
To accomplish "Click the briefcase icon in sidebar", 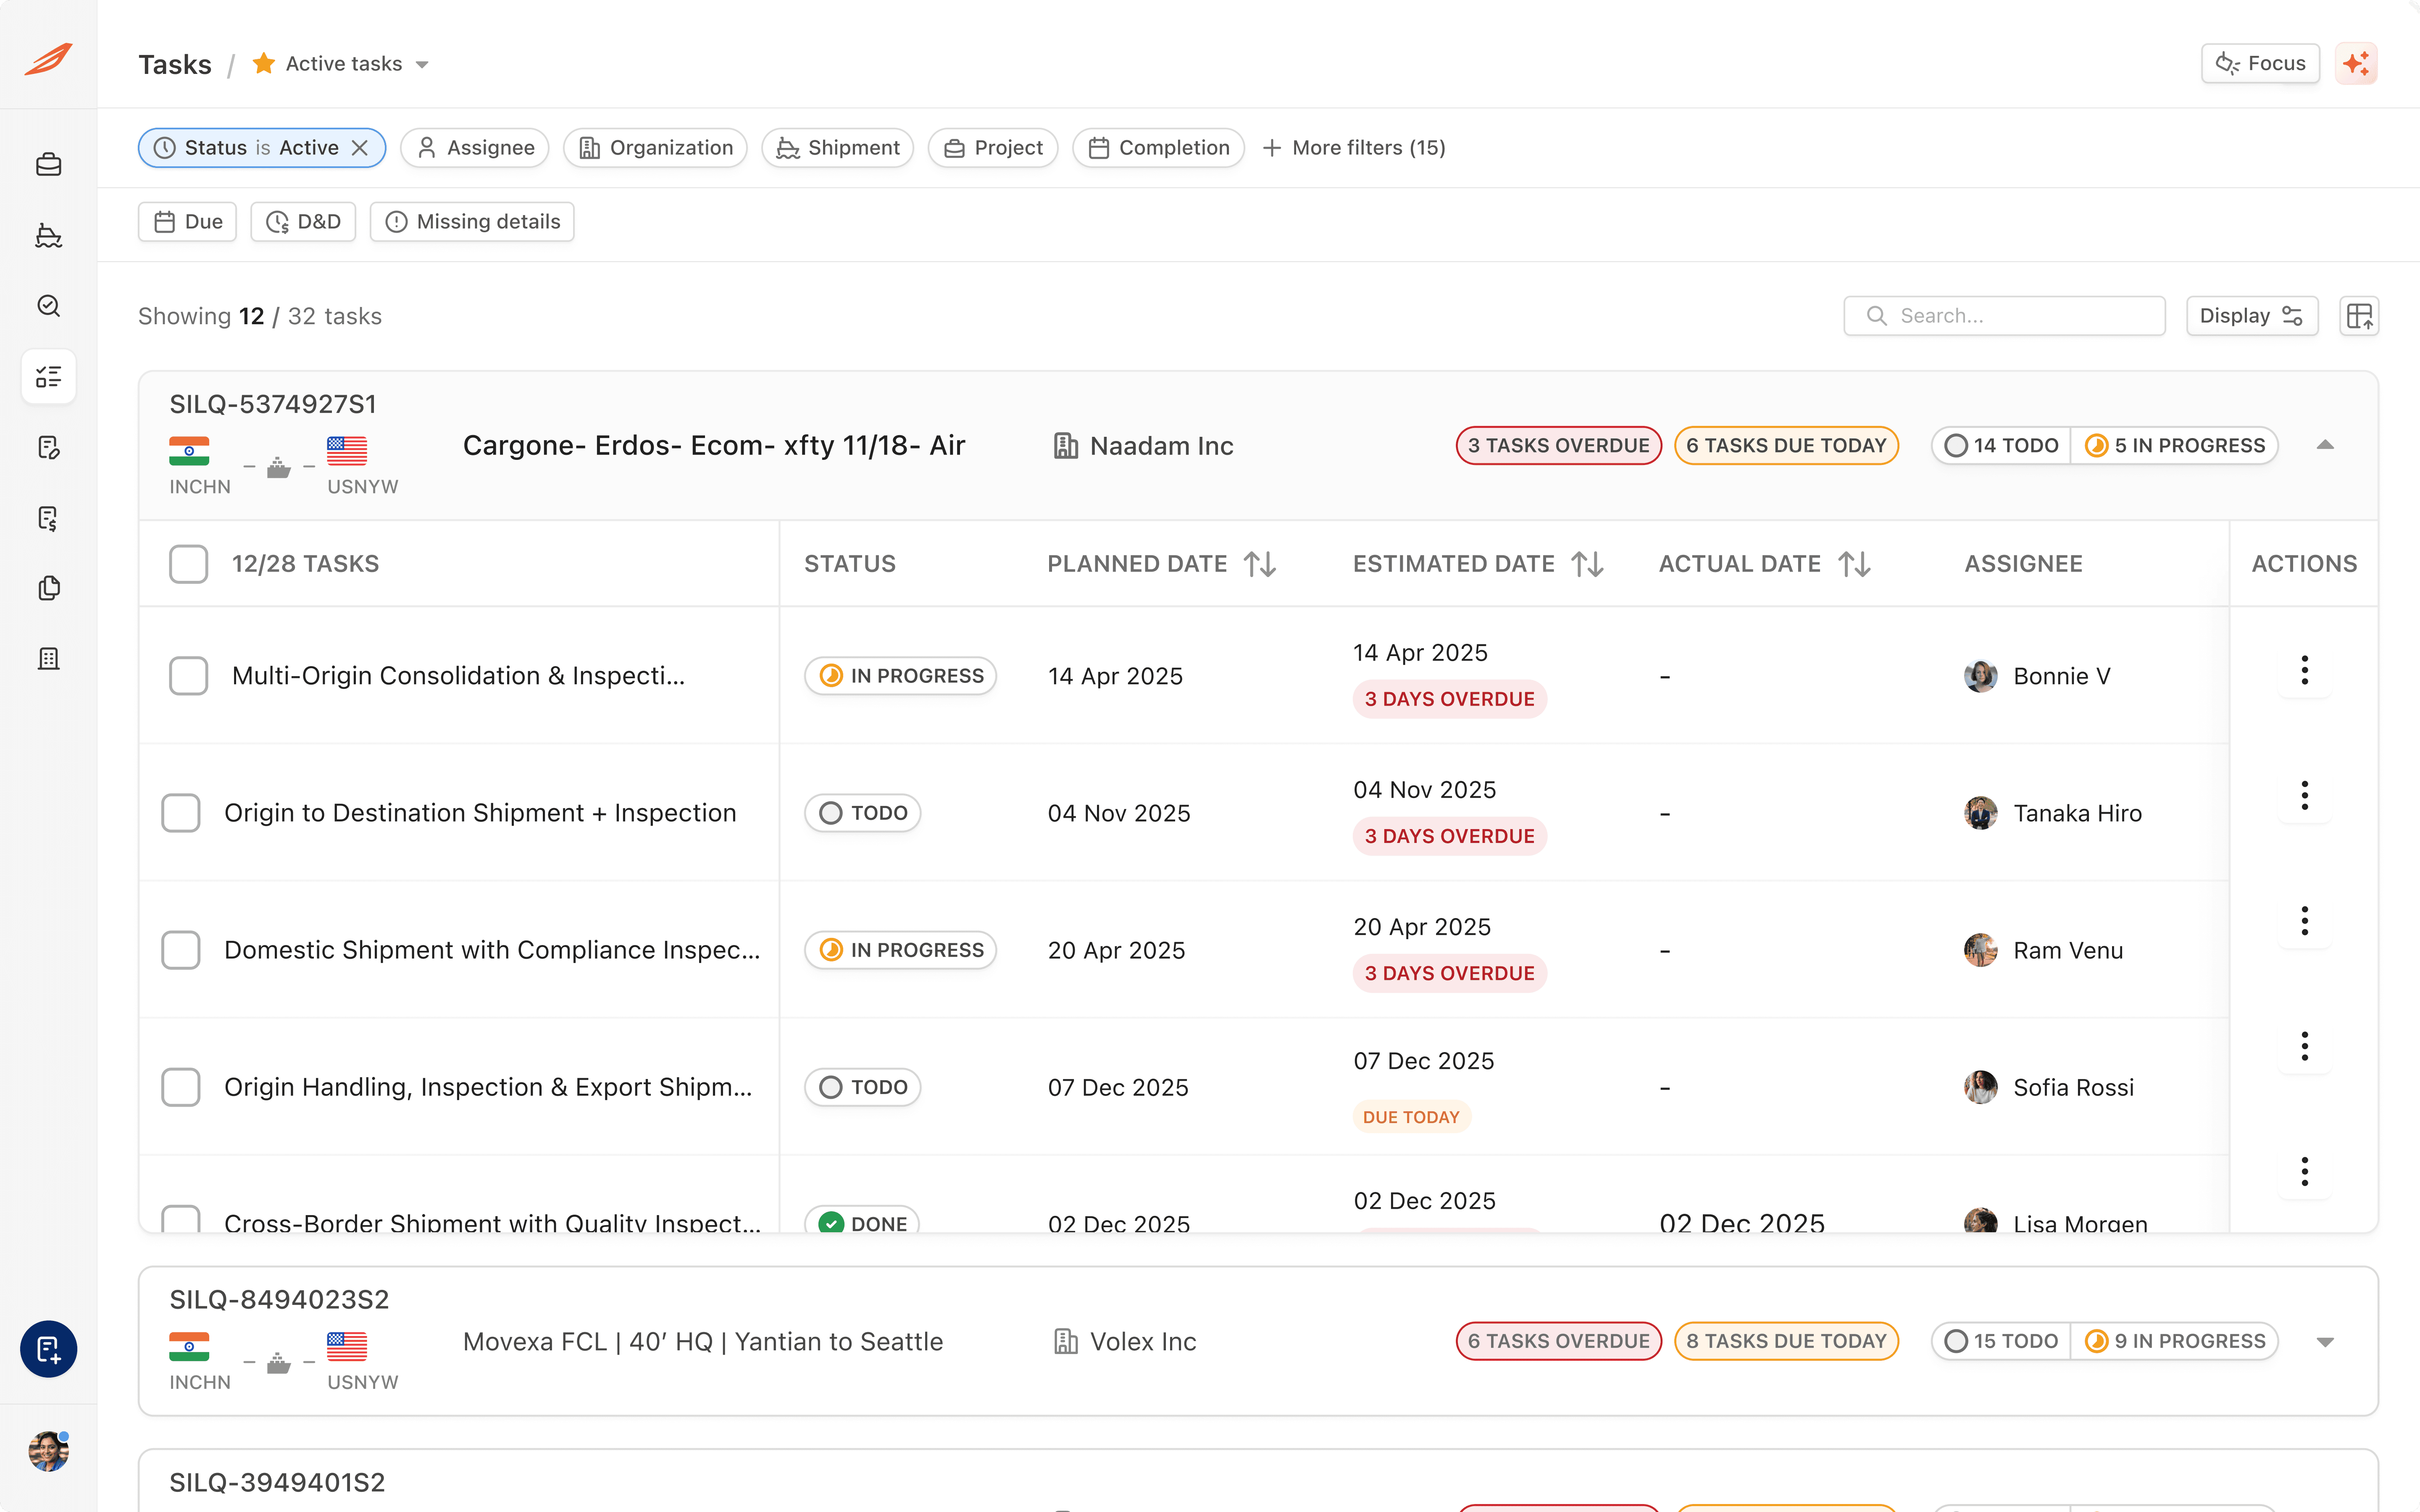I will click(48, 164).
